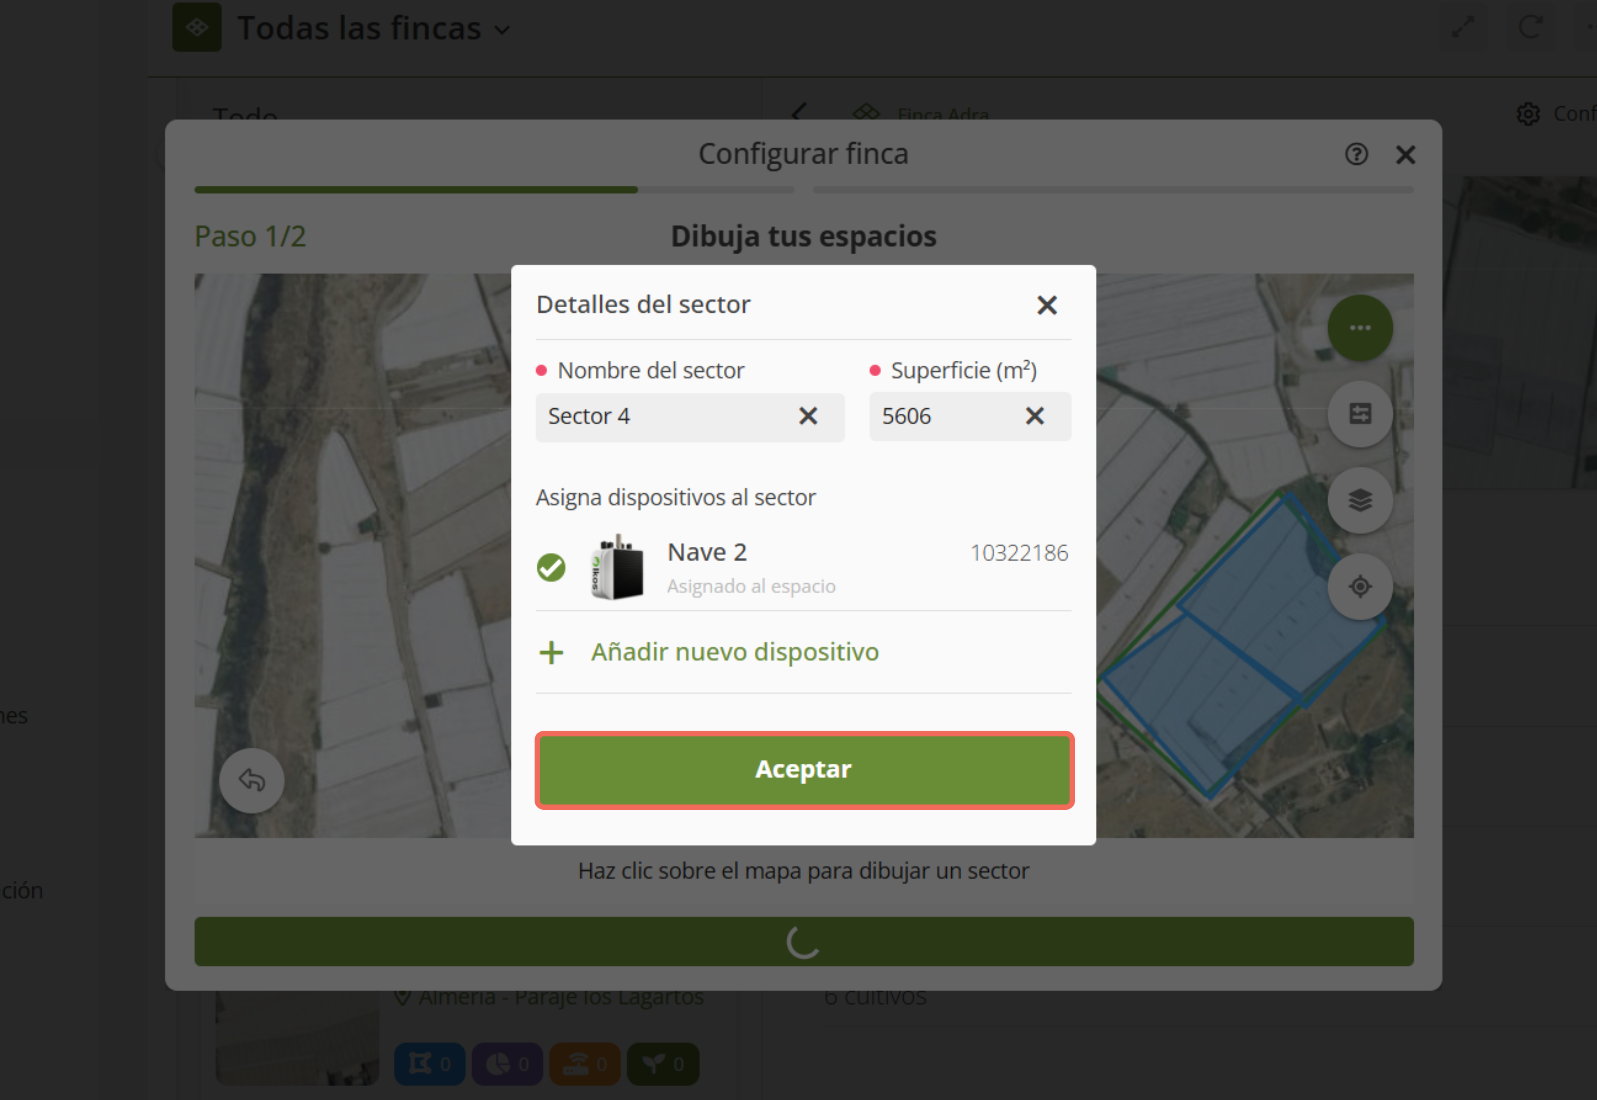Screen dimensions: 1597x1100
Task: Click the back chevron beside Finca Adra
Action: tap(799, 112)
